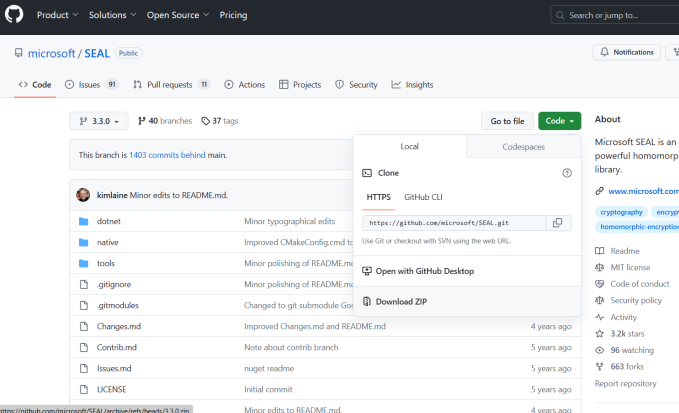Open the Code of conduct link
This screenshot has width=679, height=413.
pos(640,284)
